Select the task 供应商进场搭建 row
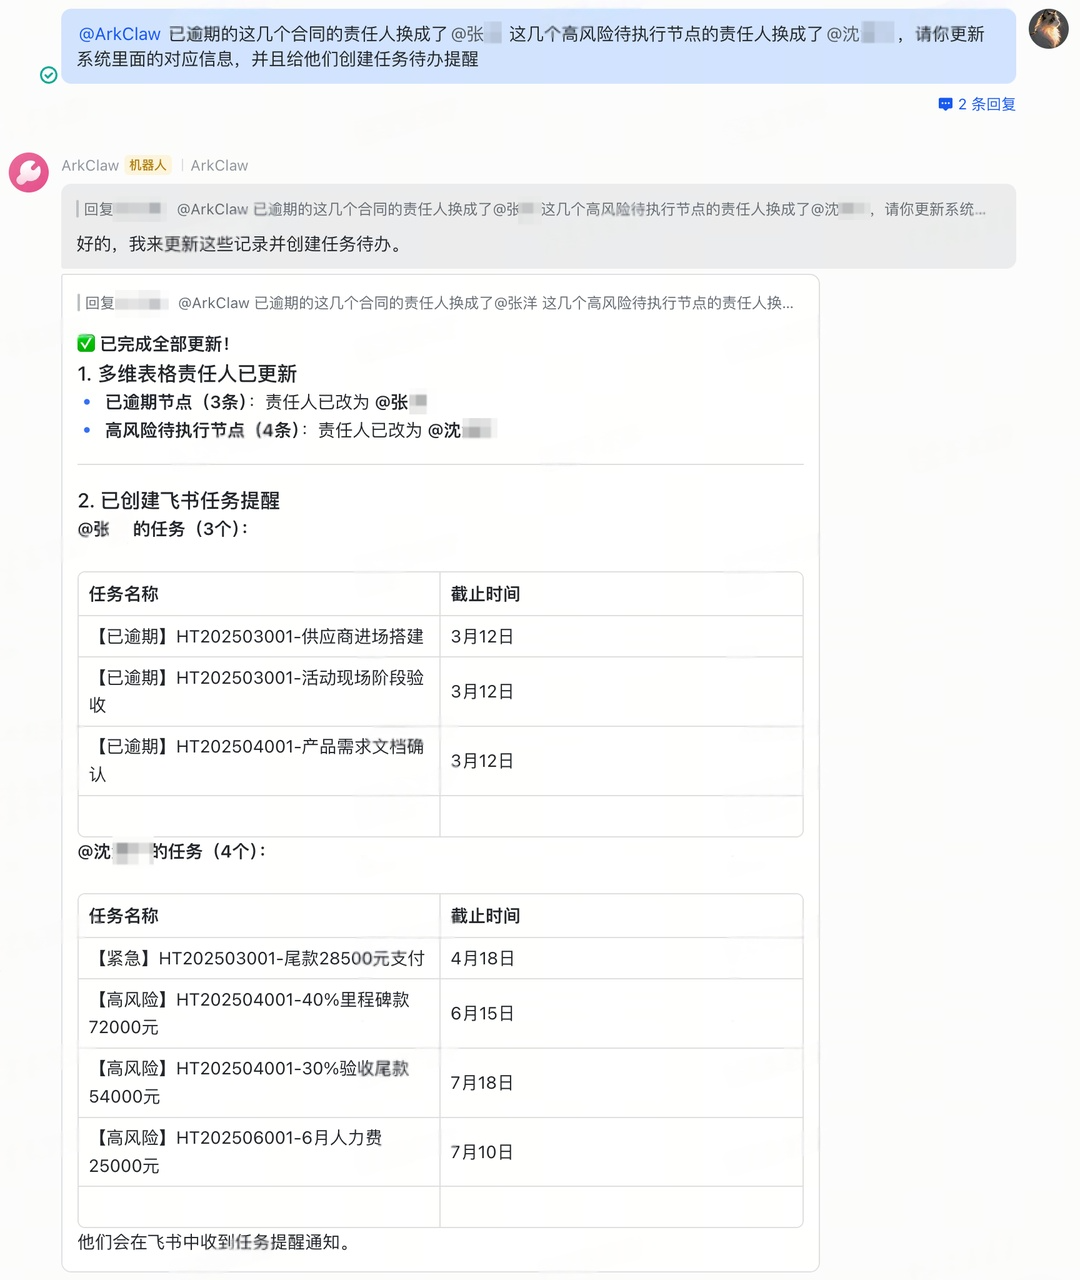This screenshot has width=1080, height=1280. click(x=440, y=636)
